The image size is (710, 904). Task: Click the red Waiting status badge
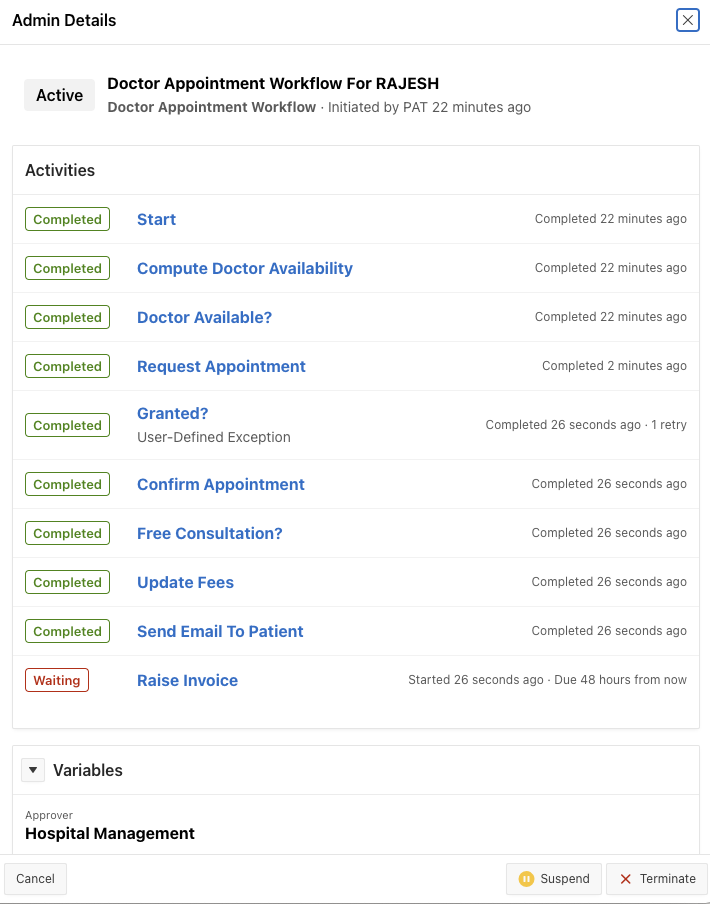57,681
